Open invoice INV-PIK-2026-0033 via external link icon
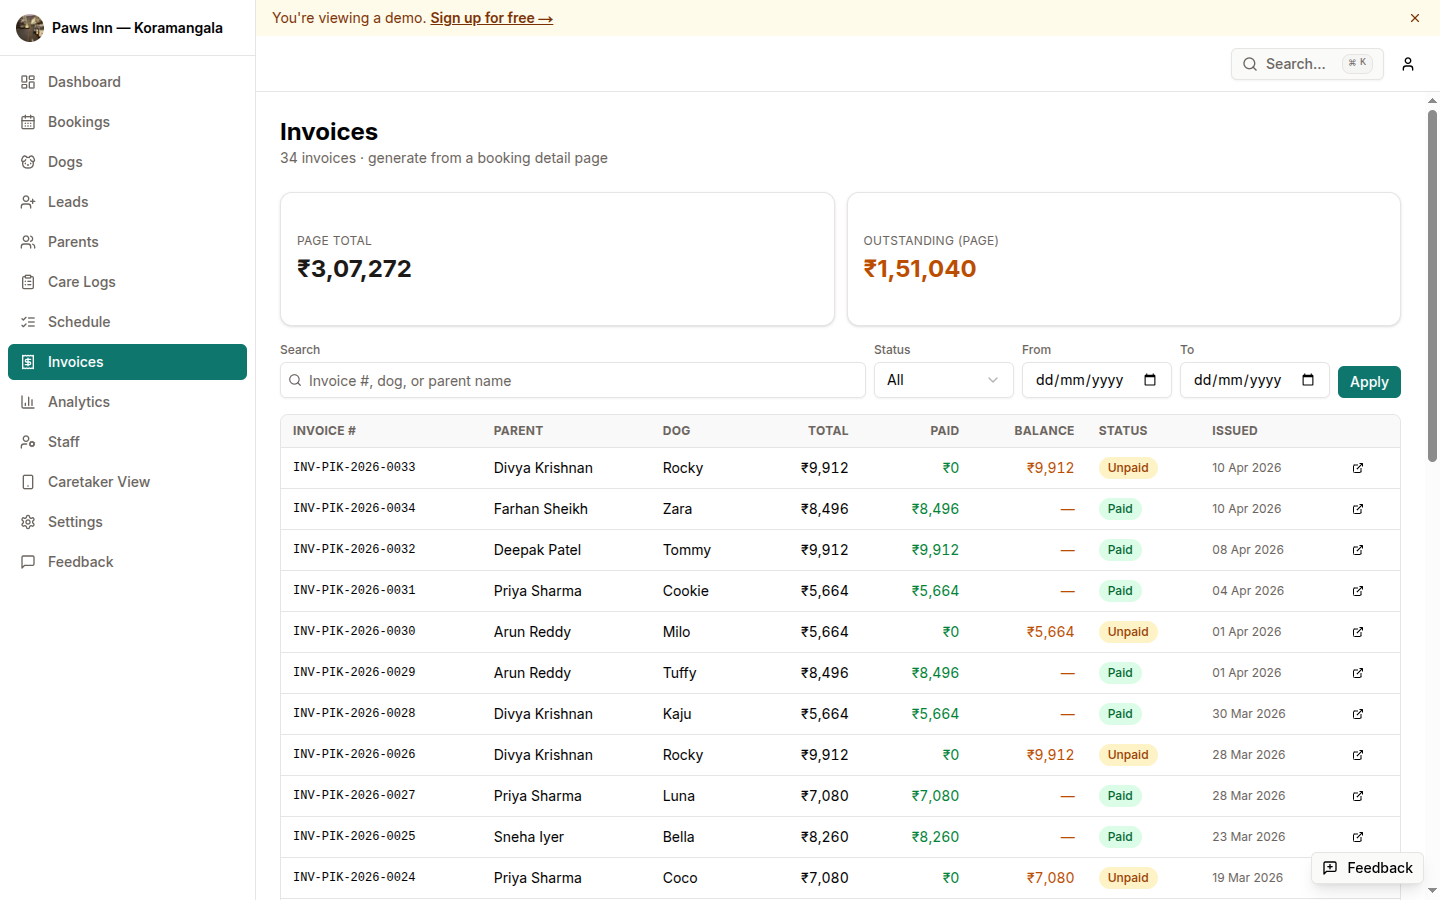This screenshot has height=900, width=1440. point(1357,467)
